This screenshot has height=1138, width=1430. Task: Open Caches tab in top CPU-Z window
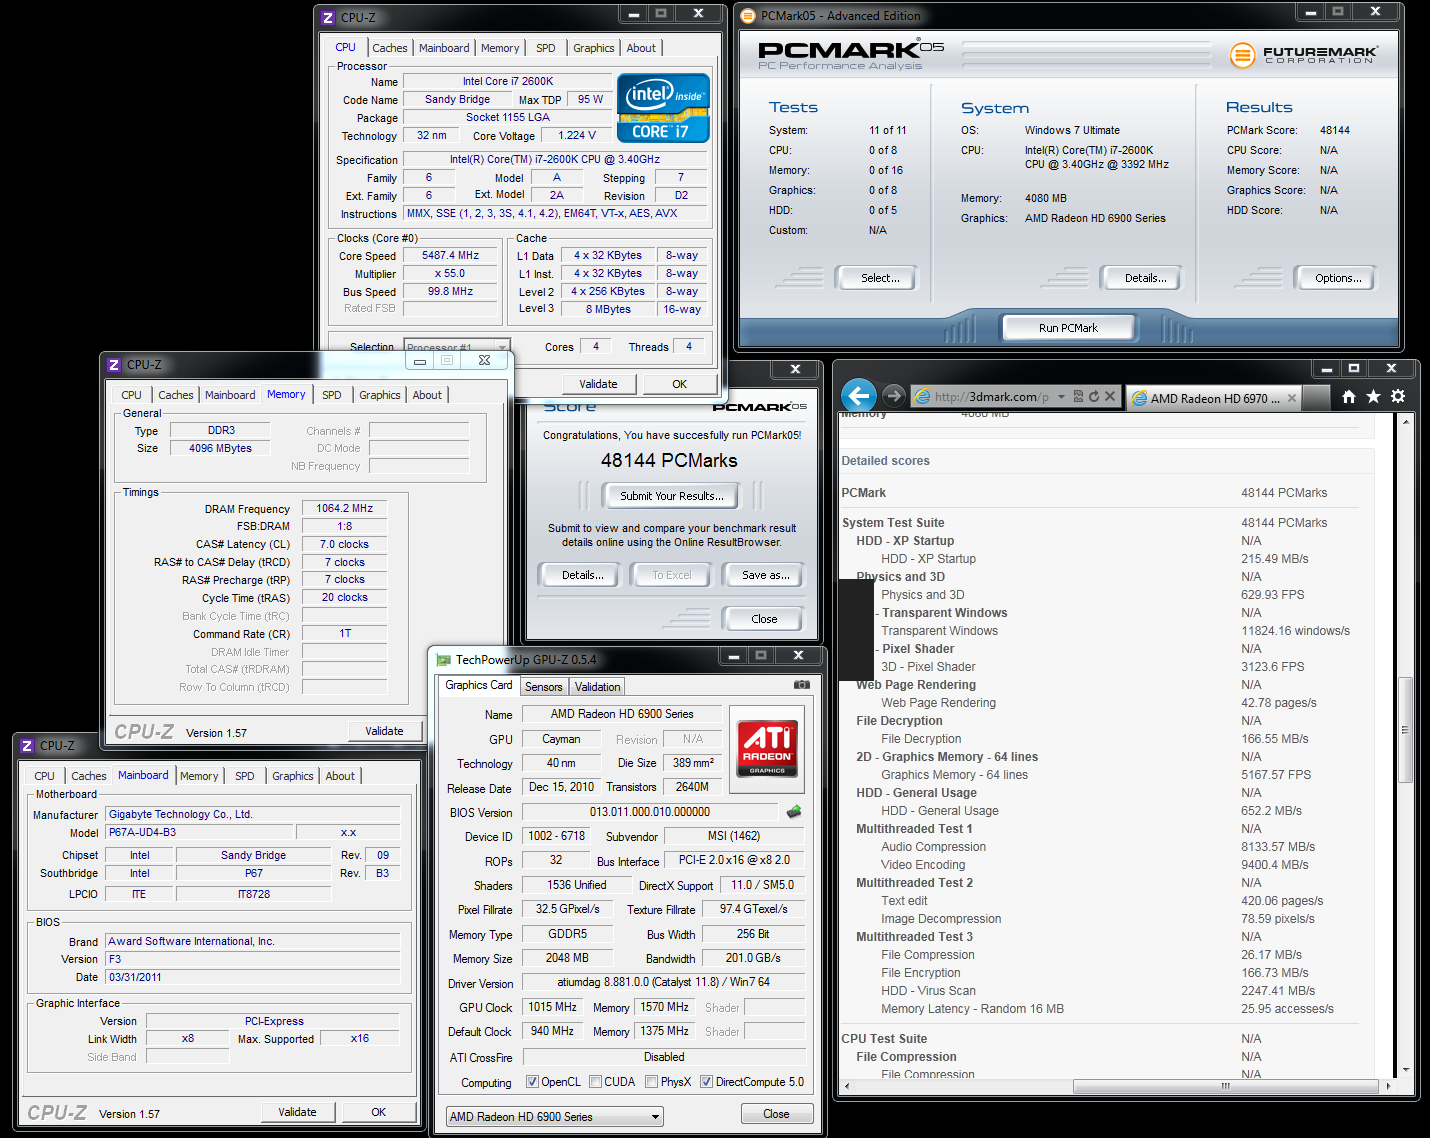(x=390, y=48)
